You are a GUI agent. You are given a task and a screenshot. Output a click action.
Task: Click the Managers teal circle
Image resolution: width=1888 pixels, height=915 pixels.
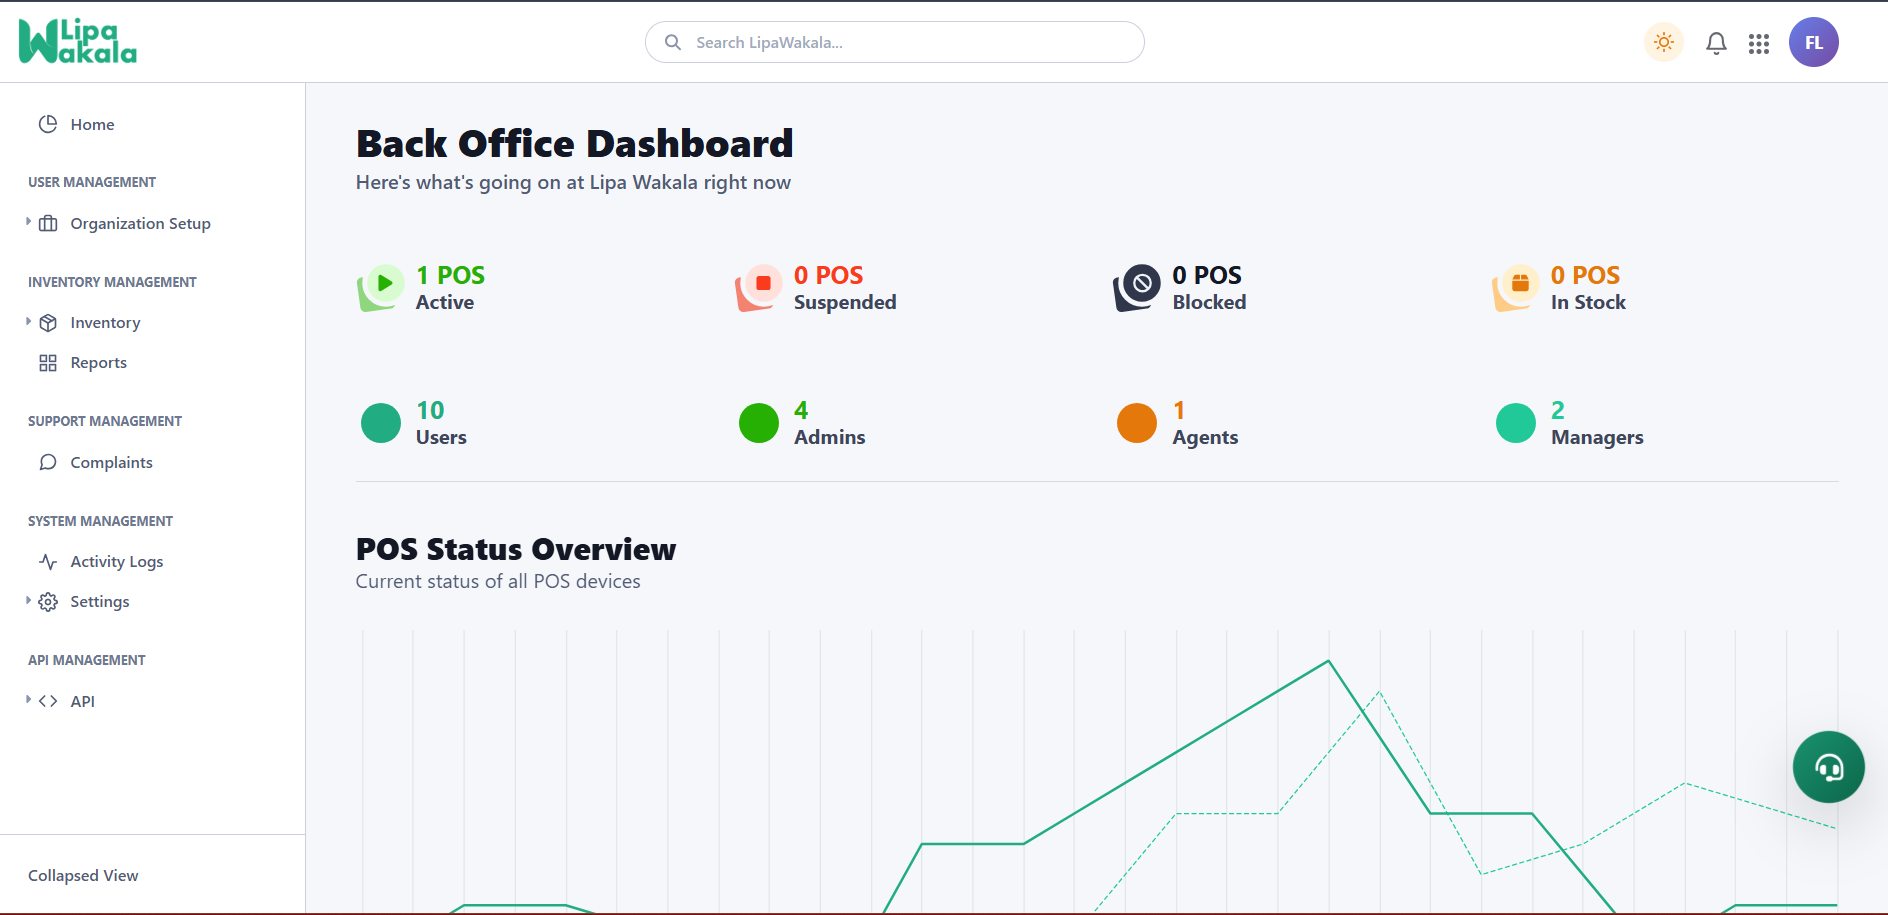[1516, 423]
